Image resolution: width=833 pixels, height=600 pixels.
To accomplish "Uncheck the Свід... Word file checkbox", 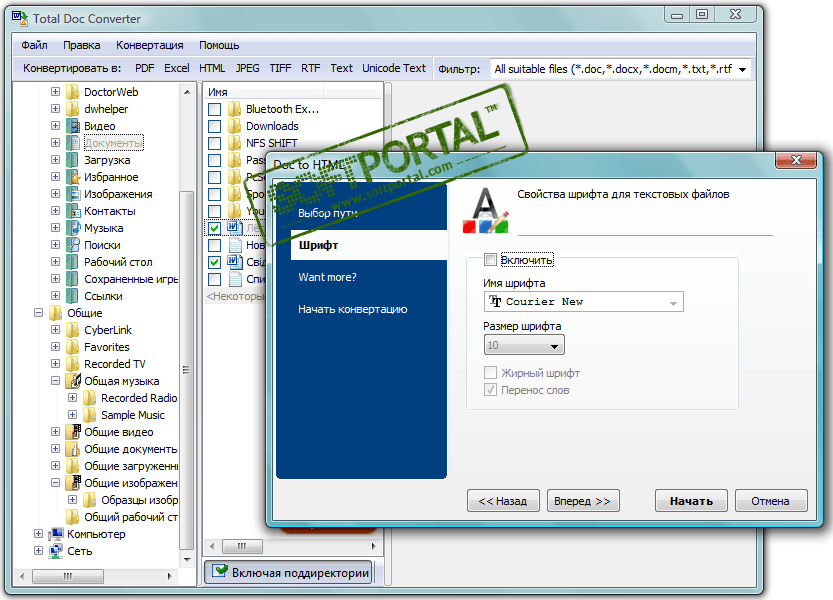I will coord(215,263).
